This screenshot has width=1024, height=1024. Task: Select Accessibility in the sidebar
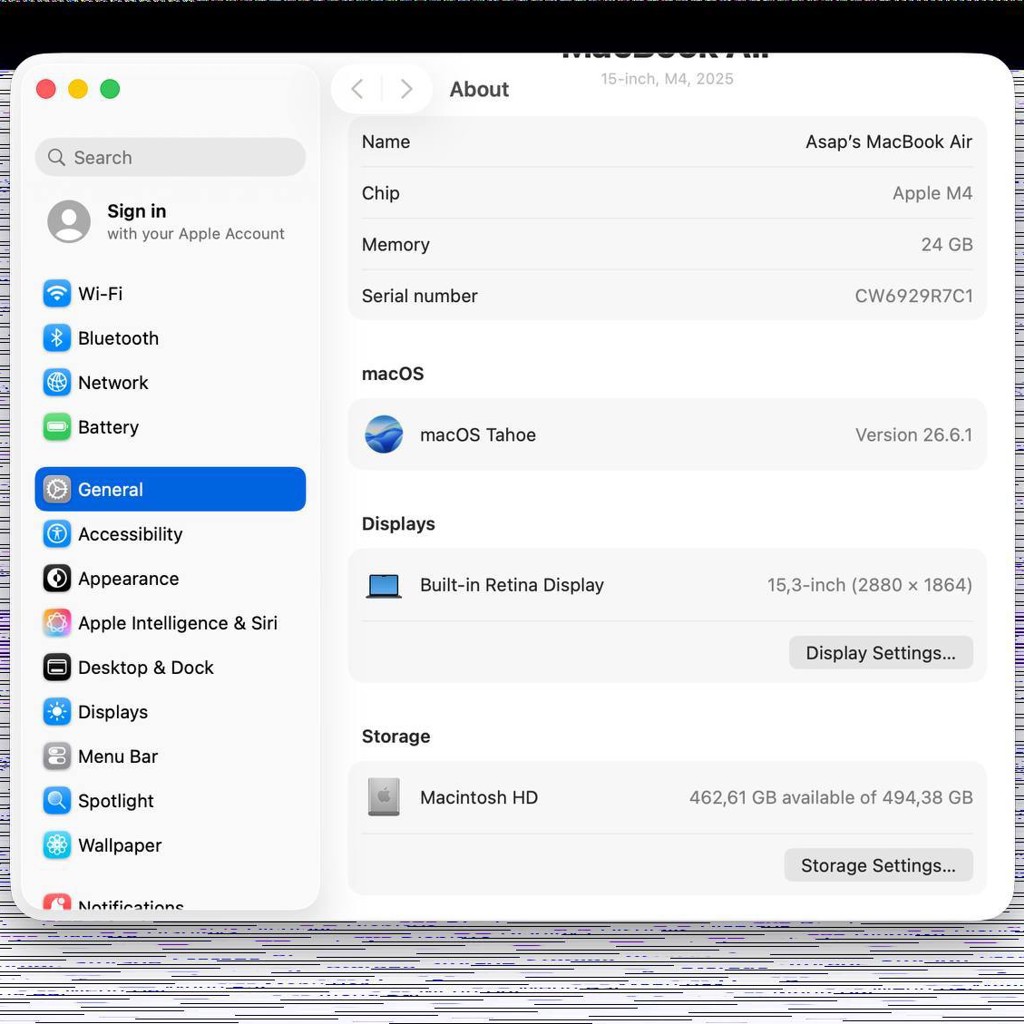170,534
